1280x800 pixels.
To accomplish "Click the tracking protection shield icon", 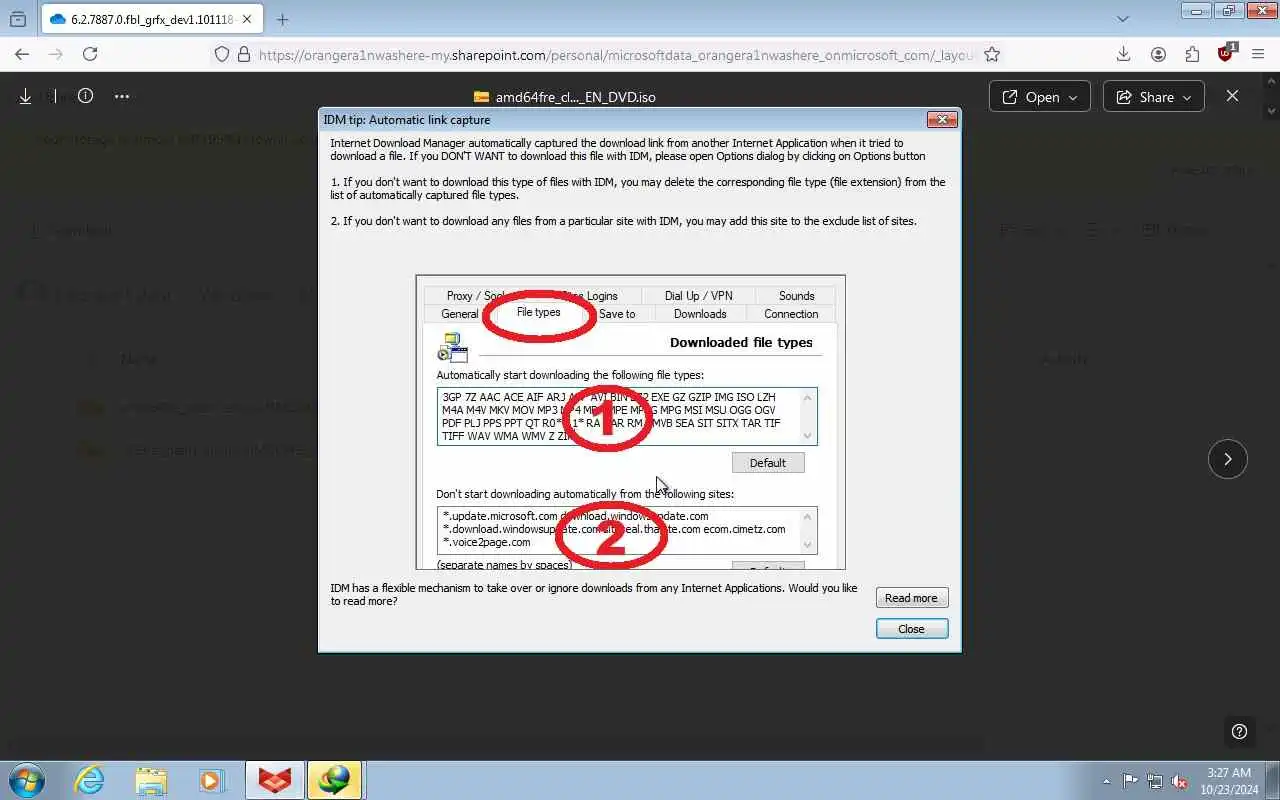I will coord(222,55).
